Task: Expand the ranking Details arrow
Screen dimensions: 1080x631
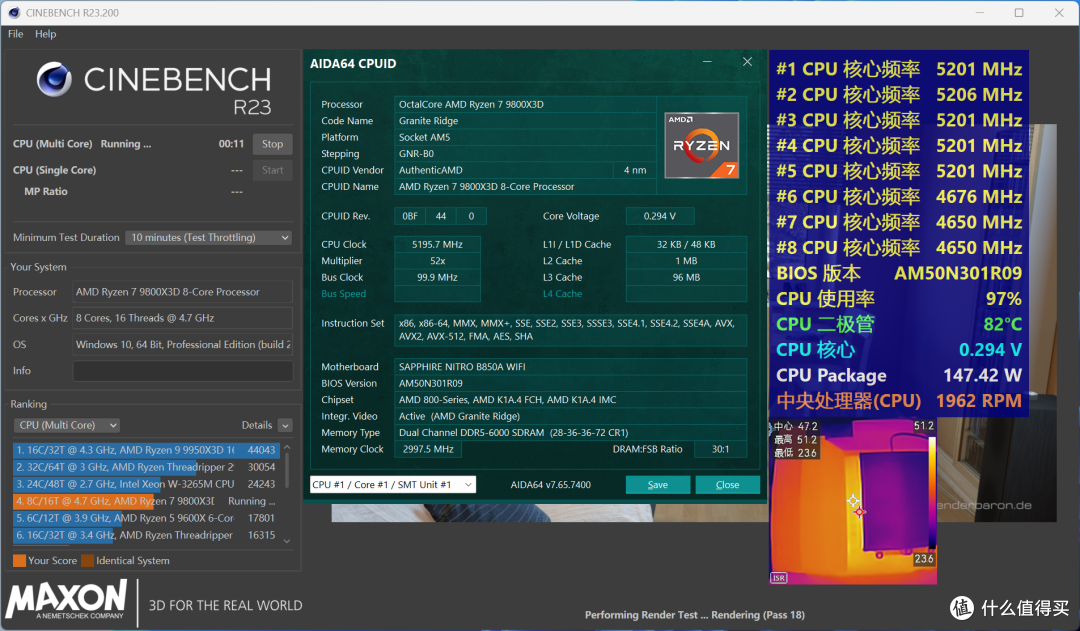Action: tap(285, 426)
